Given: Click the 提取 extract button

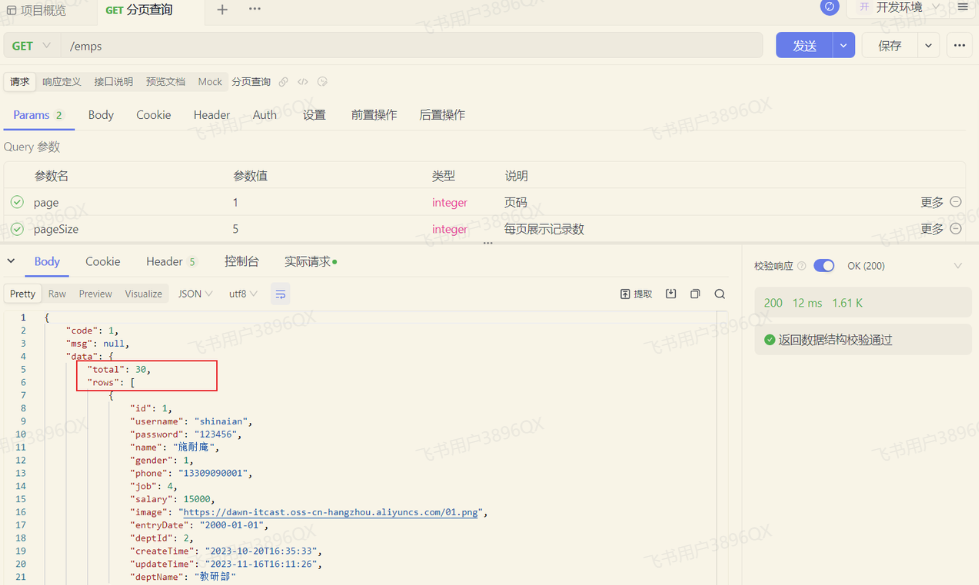Looking at the screenshot, I should [636, 294].
